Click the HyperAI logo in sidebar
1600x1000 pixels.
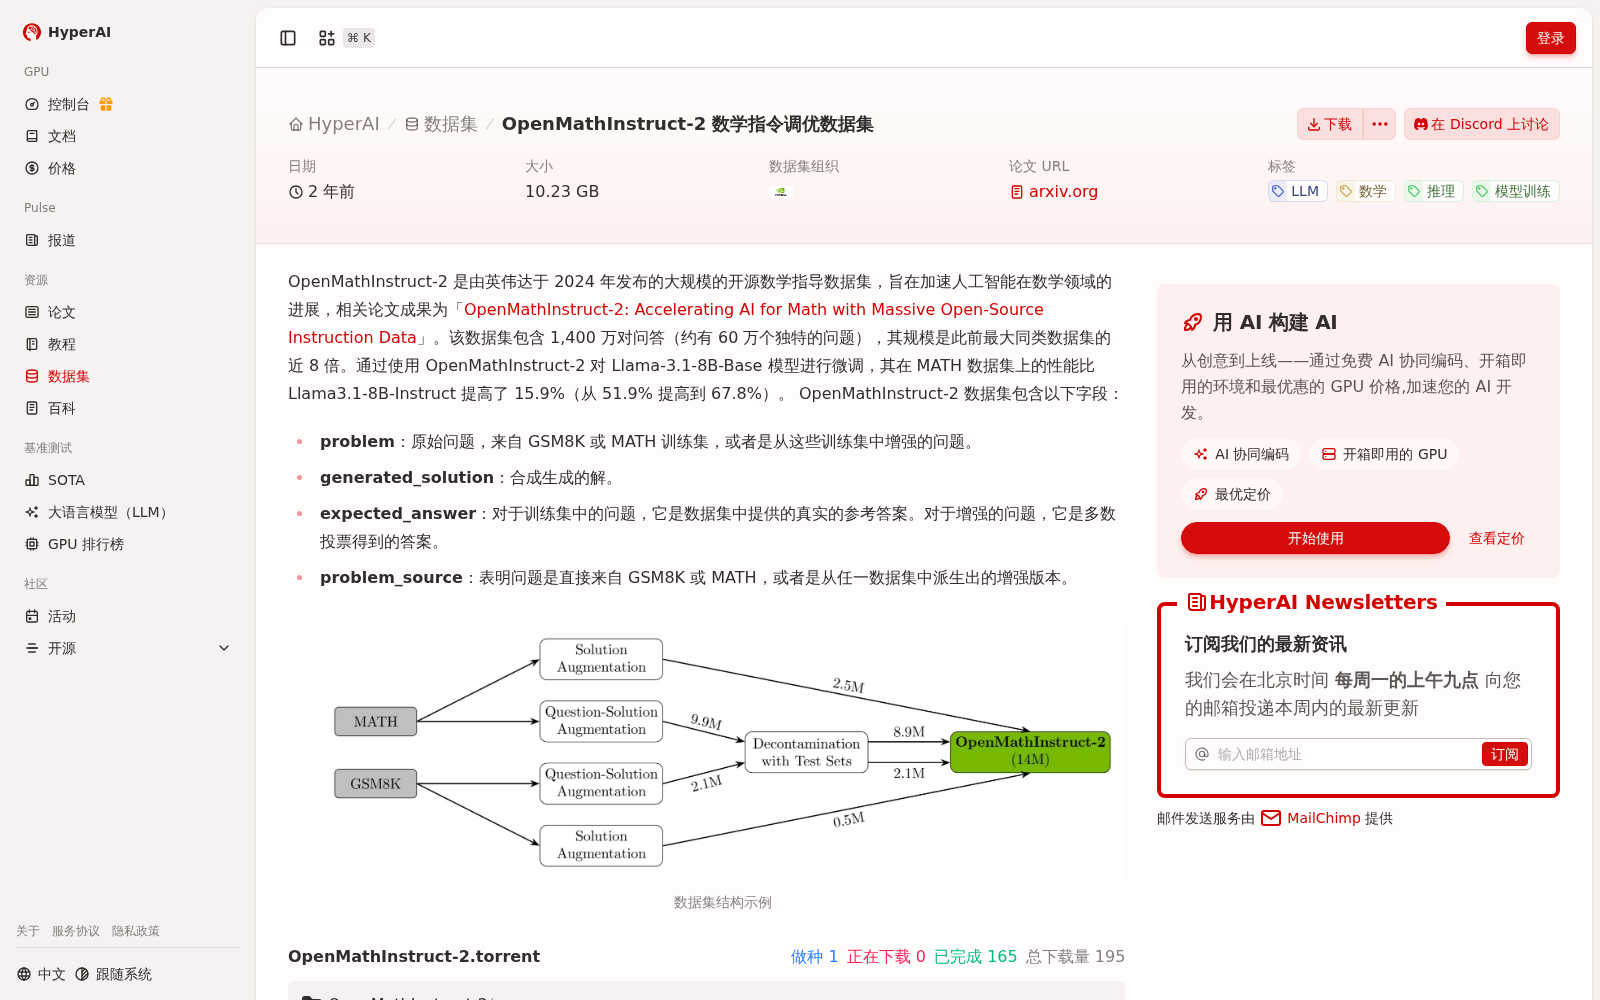click(x=67, y=32)
